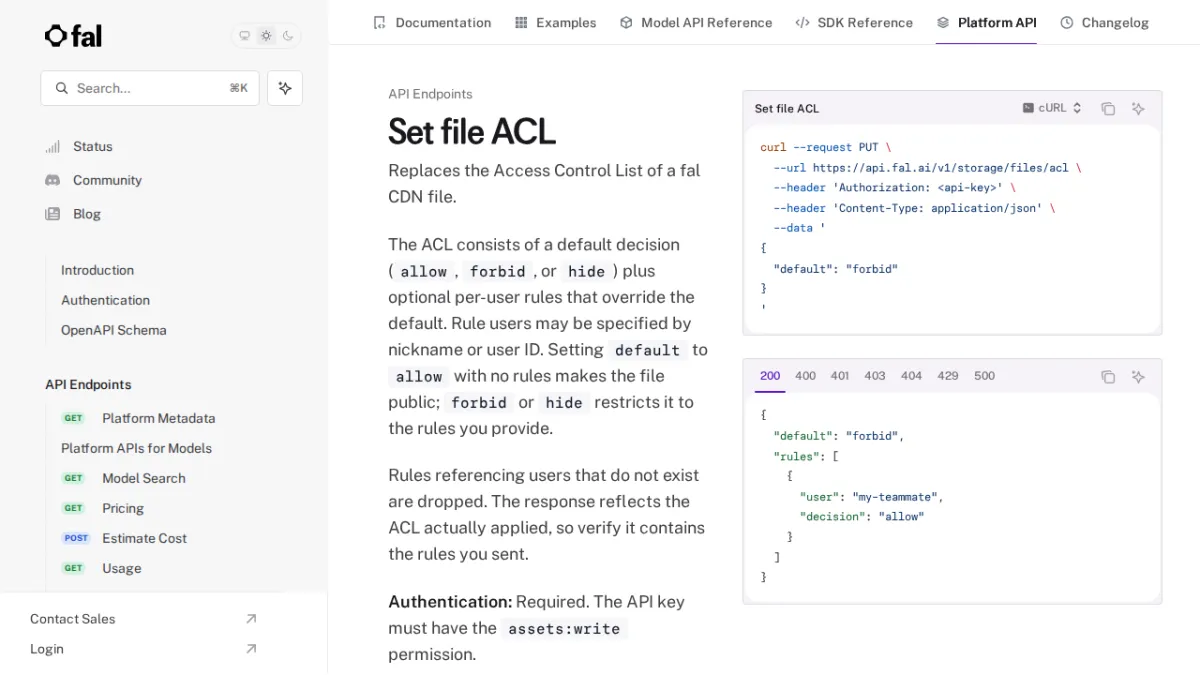
Task: Open Model Search endpoint
Action: coord(143,478)
